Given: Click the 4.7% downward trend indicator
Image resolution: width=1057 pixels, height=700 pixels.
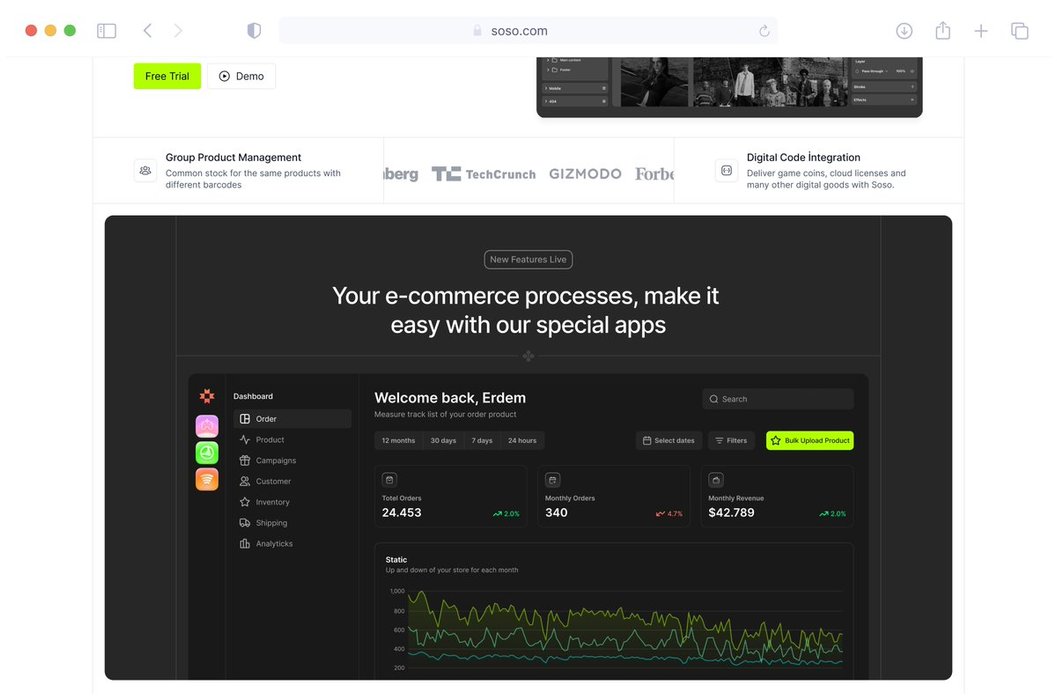Looking at the screenshot, I should click(669, 514).
